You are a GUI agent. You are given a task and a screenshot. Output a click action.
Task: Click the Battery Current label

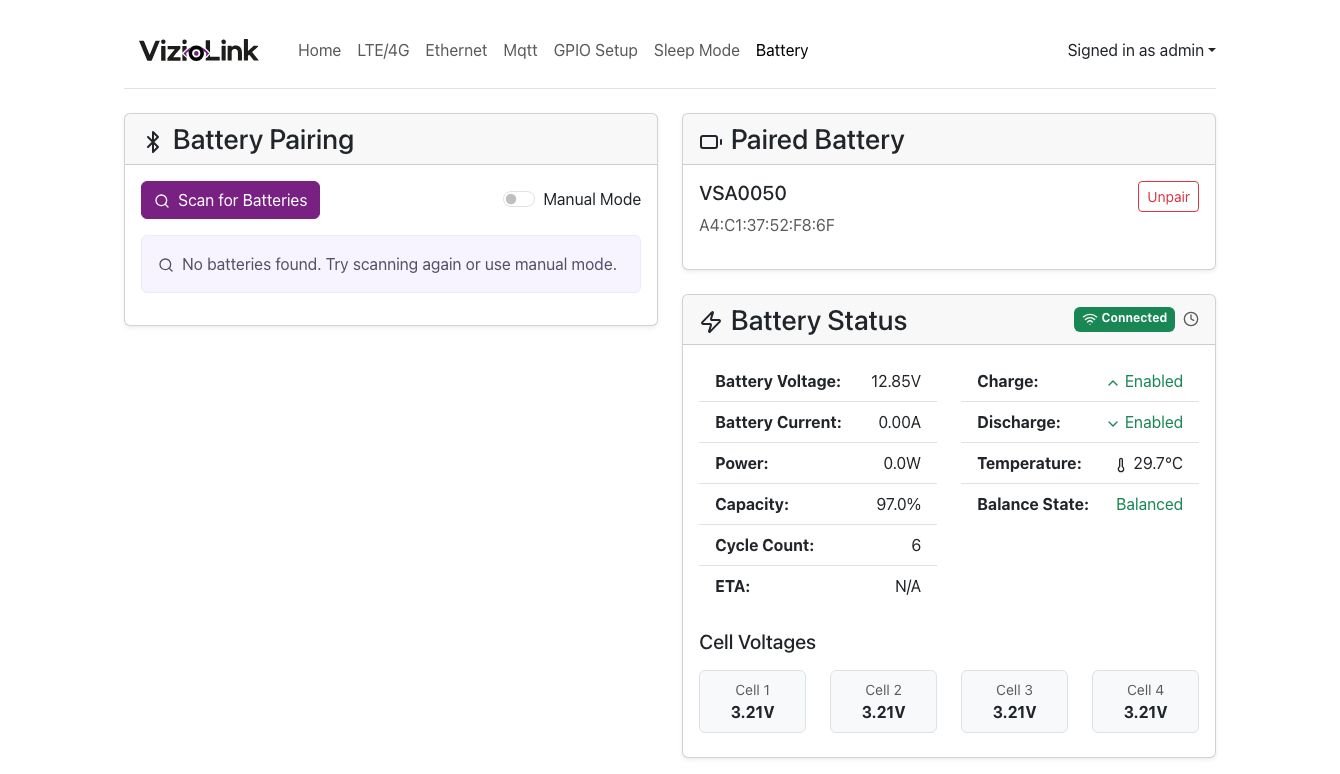coord(778,422)
